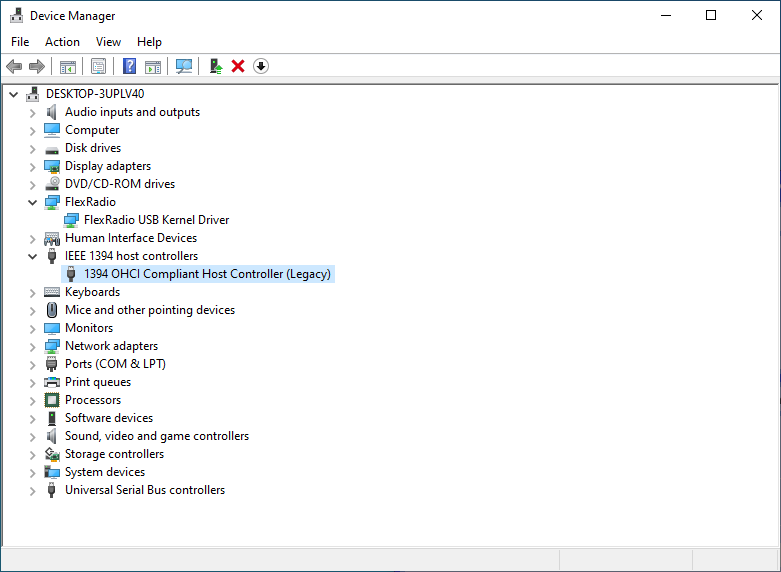
Task: Click the Processors chip icon
Action: 52,400
